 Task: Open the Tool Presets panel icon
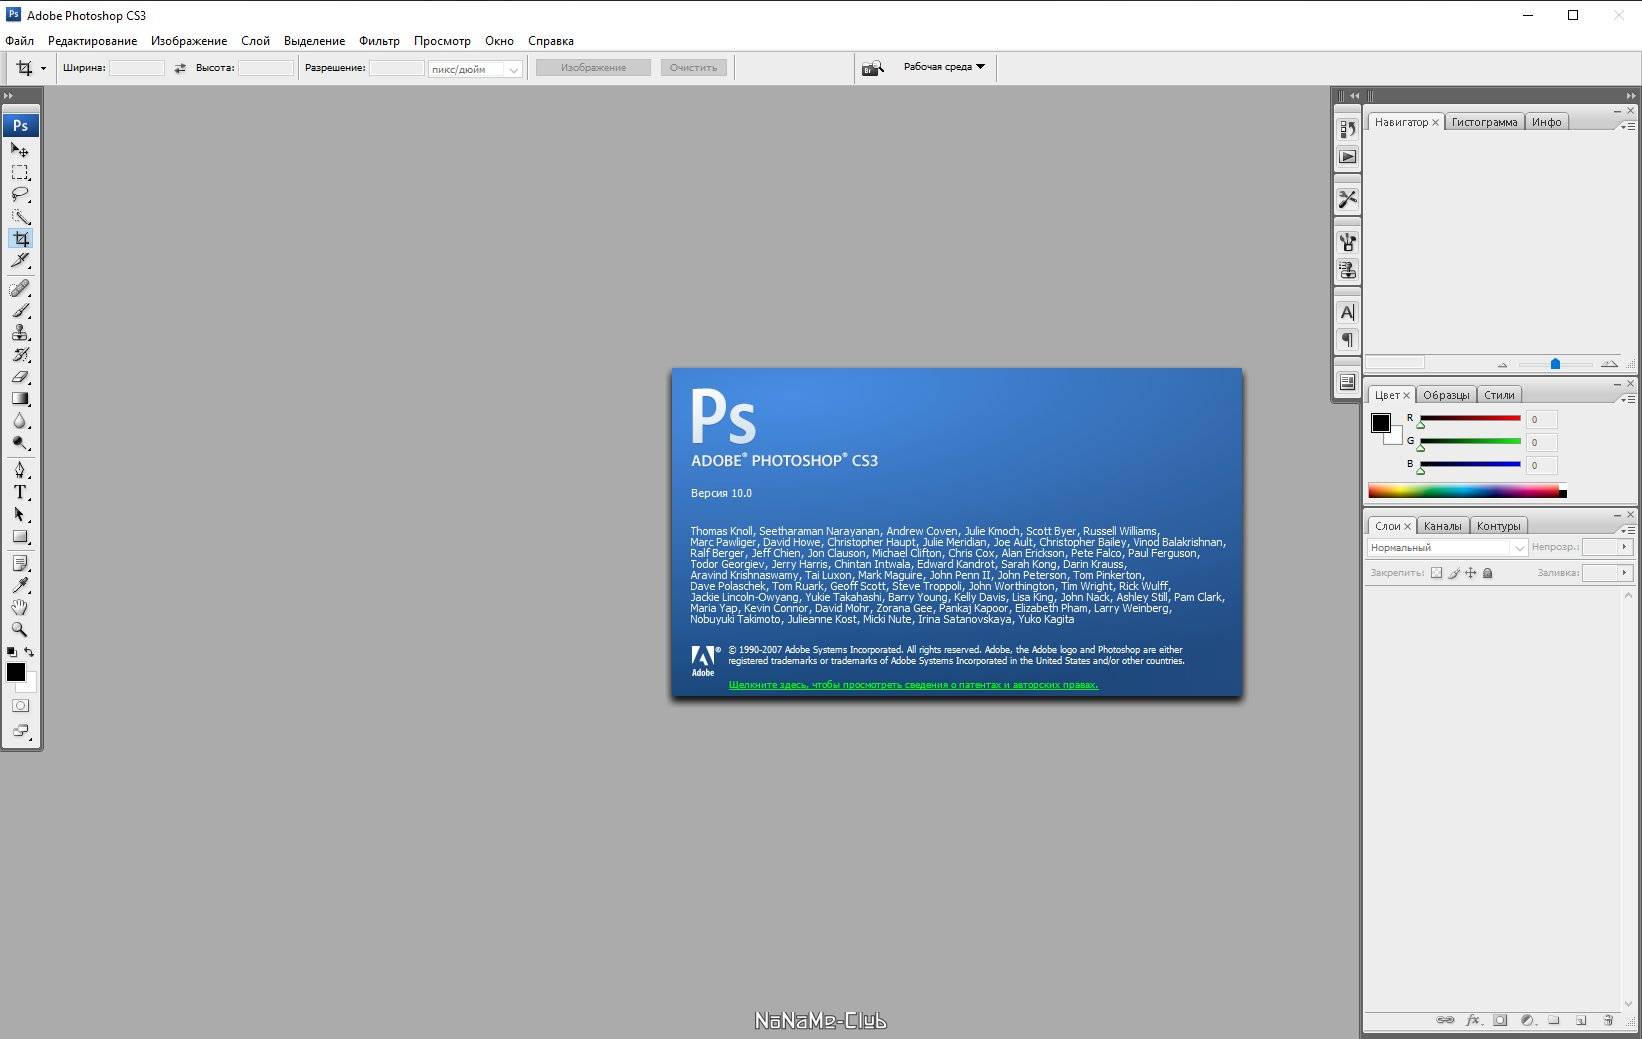(x=1347, y=199)
